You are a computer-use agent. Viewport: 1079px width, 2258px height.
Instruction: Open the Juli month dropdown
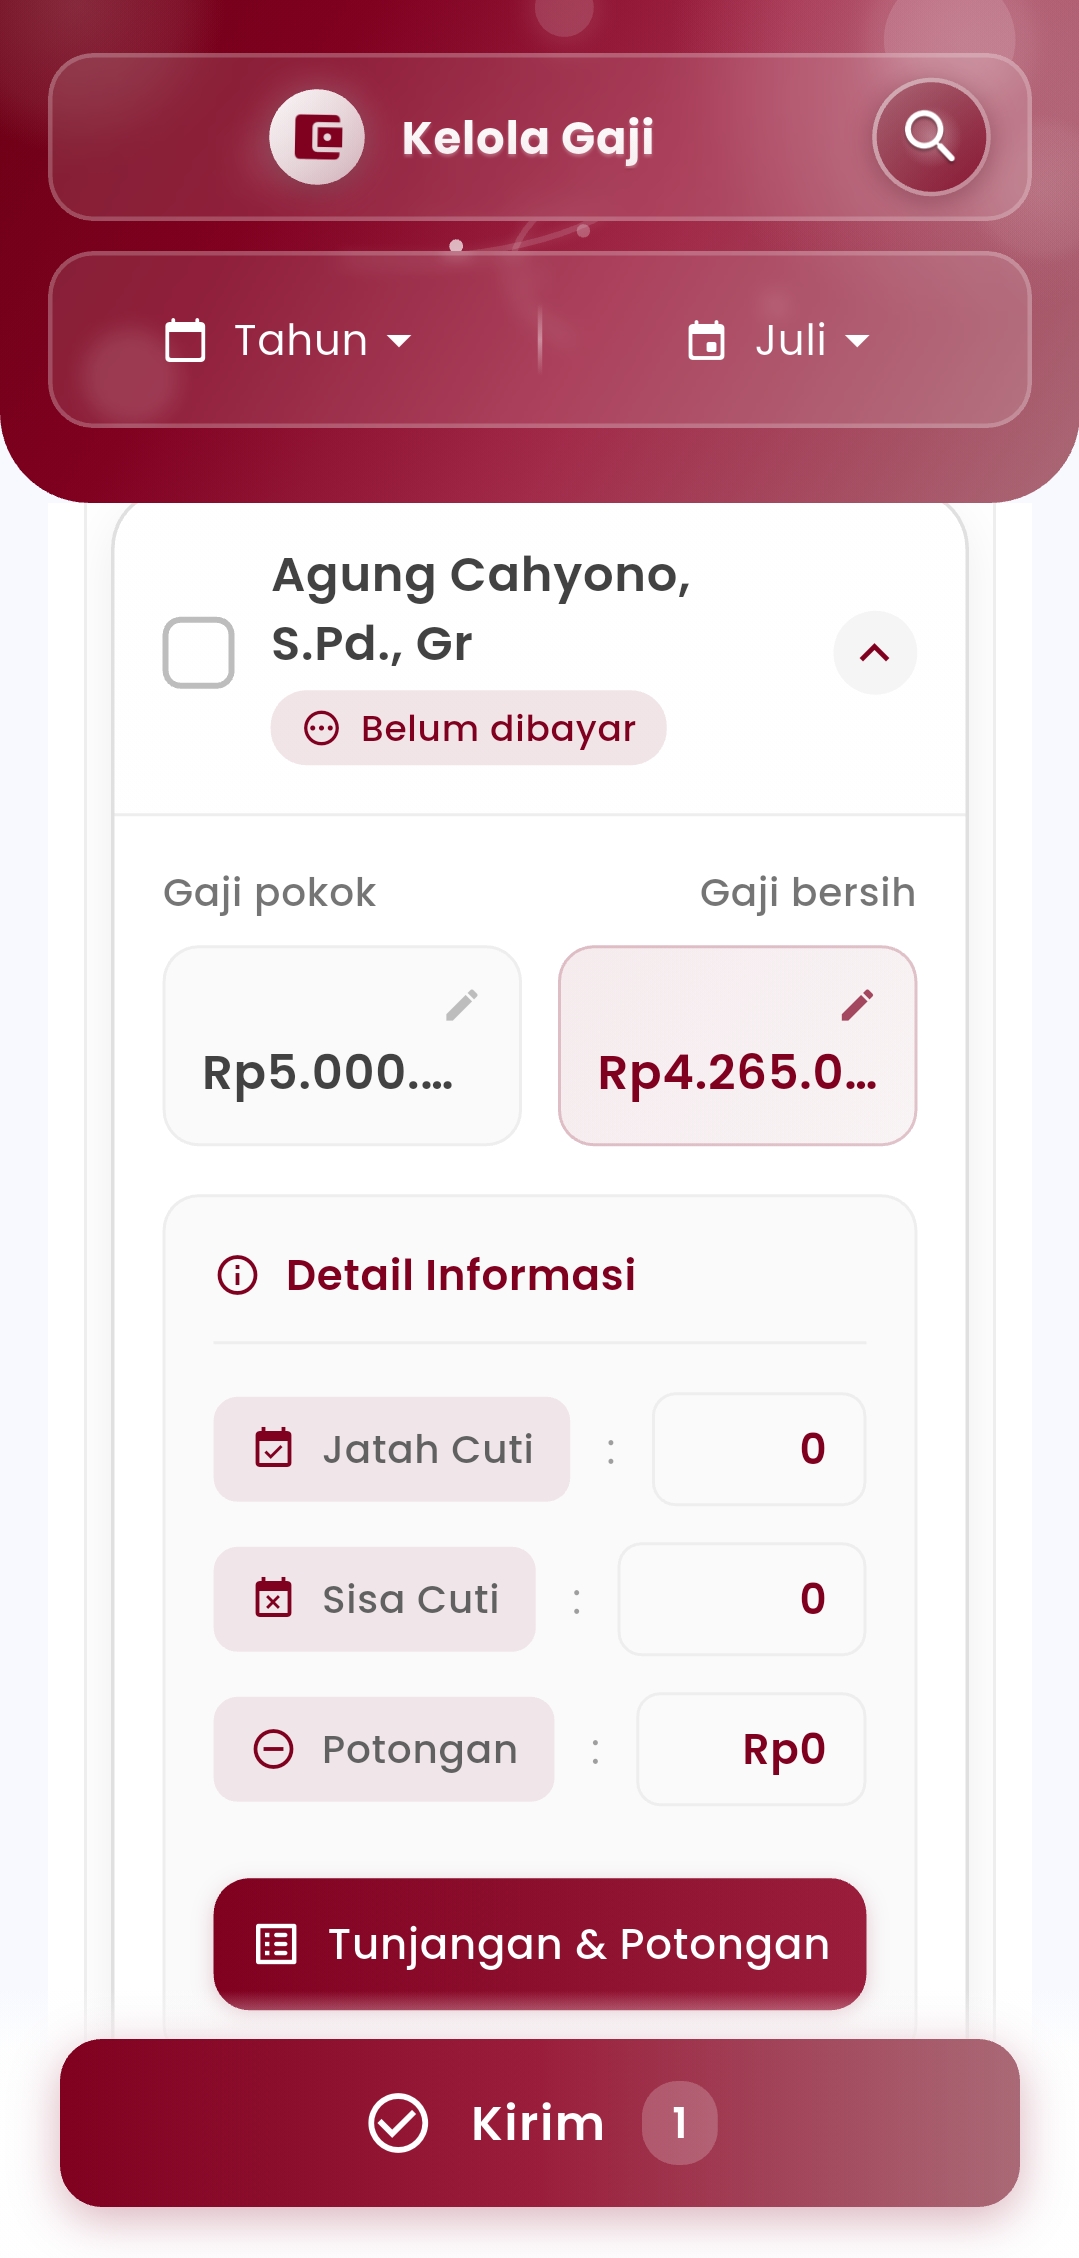(779, 341)
